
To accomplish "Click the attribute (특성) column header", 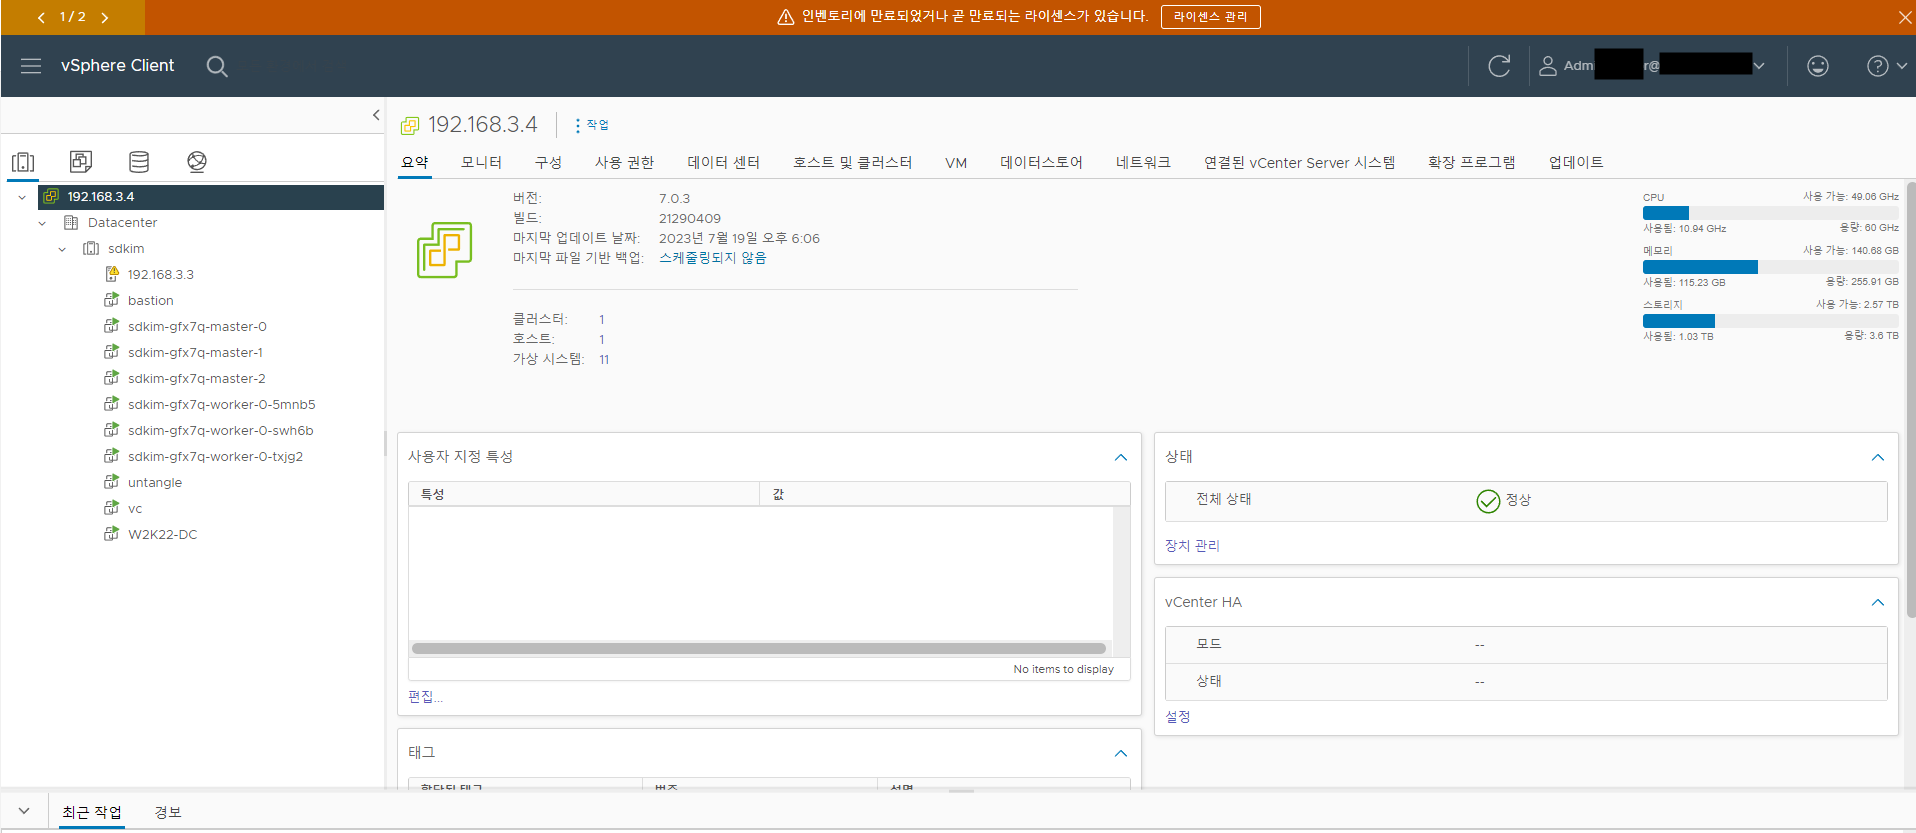I will (584, 494).
